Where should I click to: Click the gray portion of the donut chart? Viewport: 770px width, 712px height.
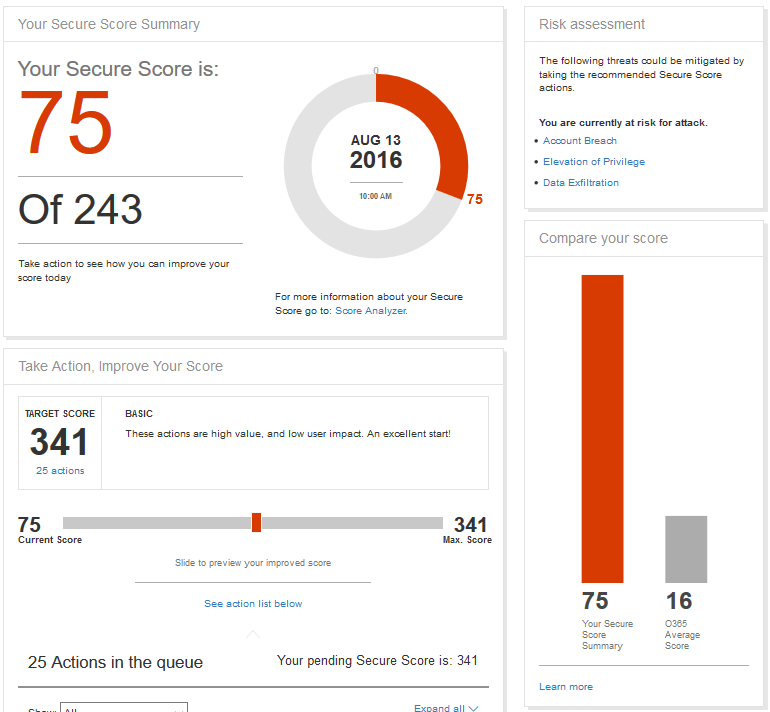point(310,200)
